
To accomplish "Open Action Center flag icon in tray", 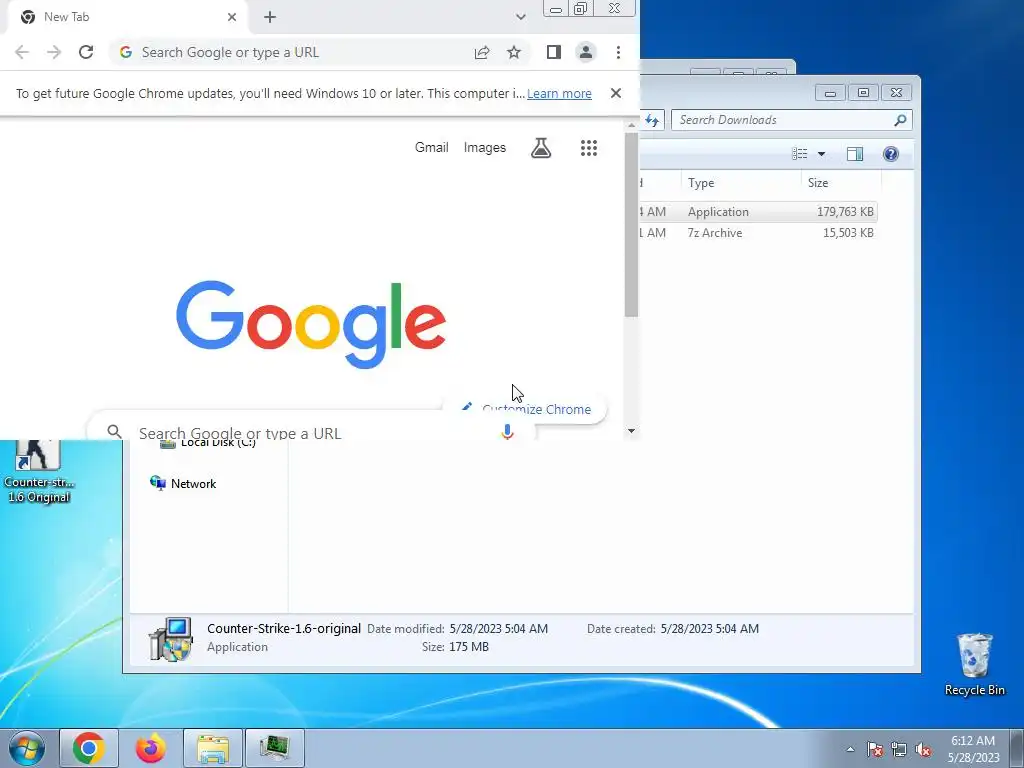I will (874, 749).
